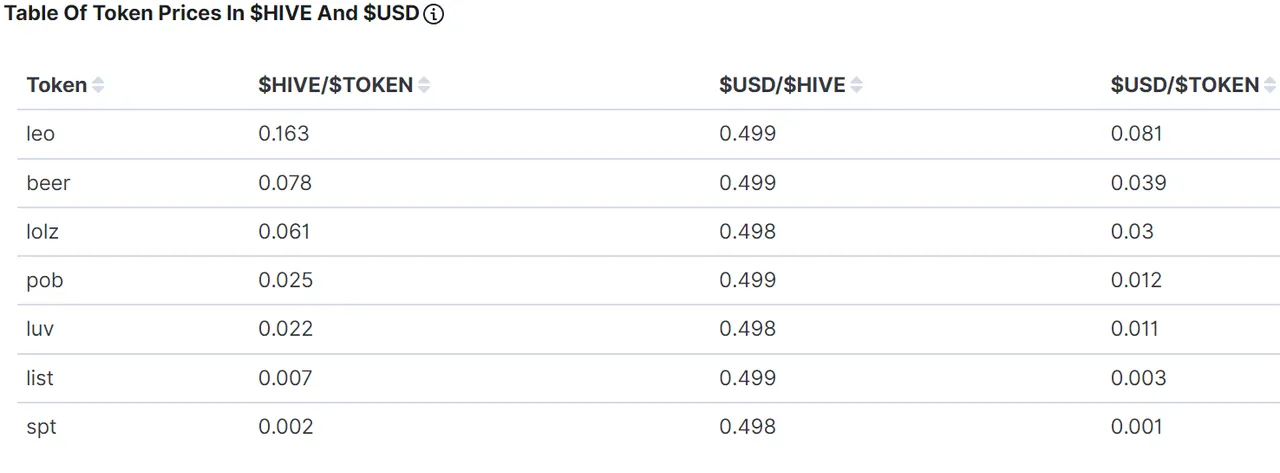This screenshot has height=473, width=1280.
Task: Click the 0.163 value for leo
Action: (x=284, y=133)
